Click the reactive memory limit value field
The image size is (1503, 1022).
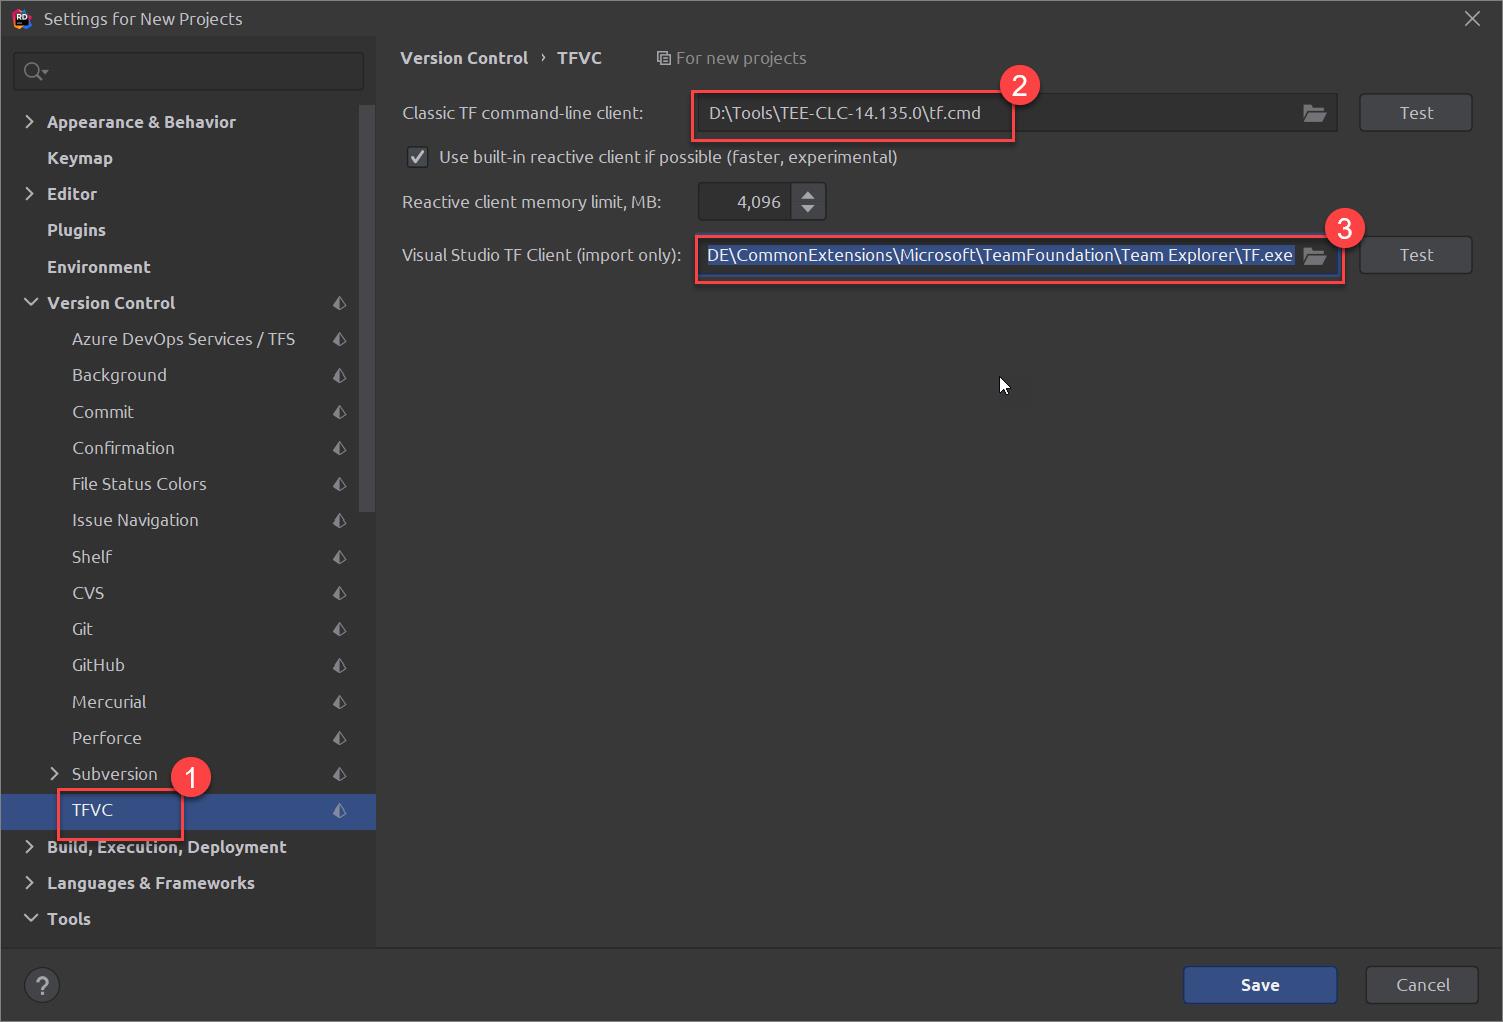[x=745, y=202]
